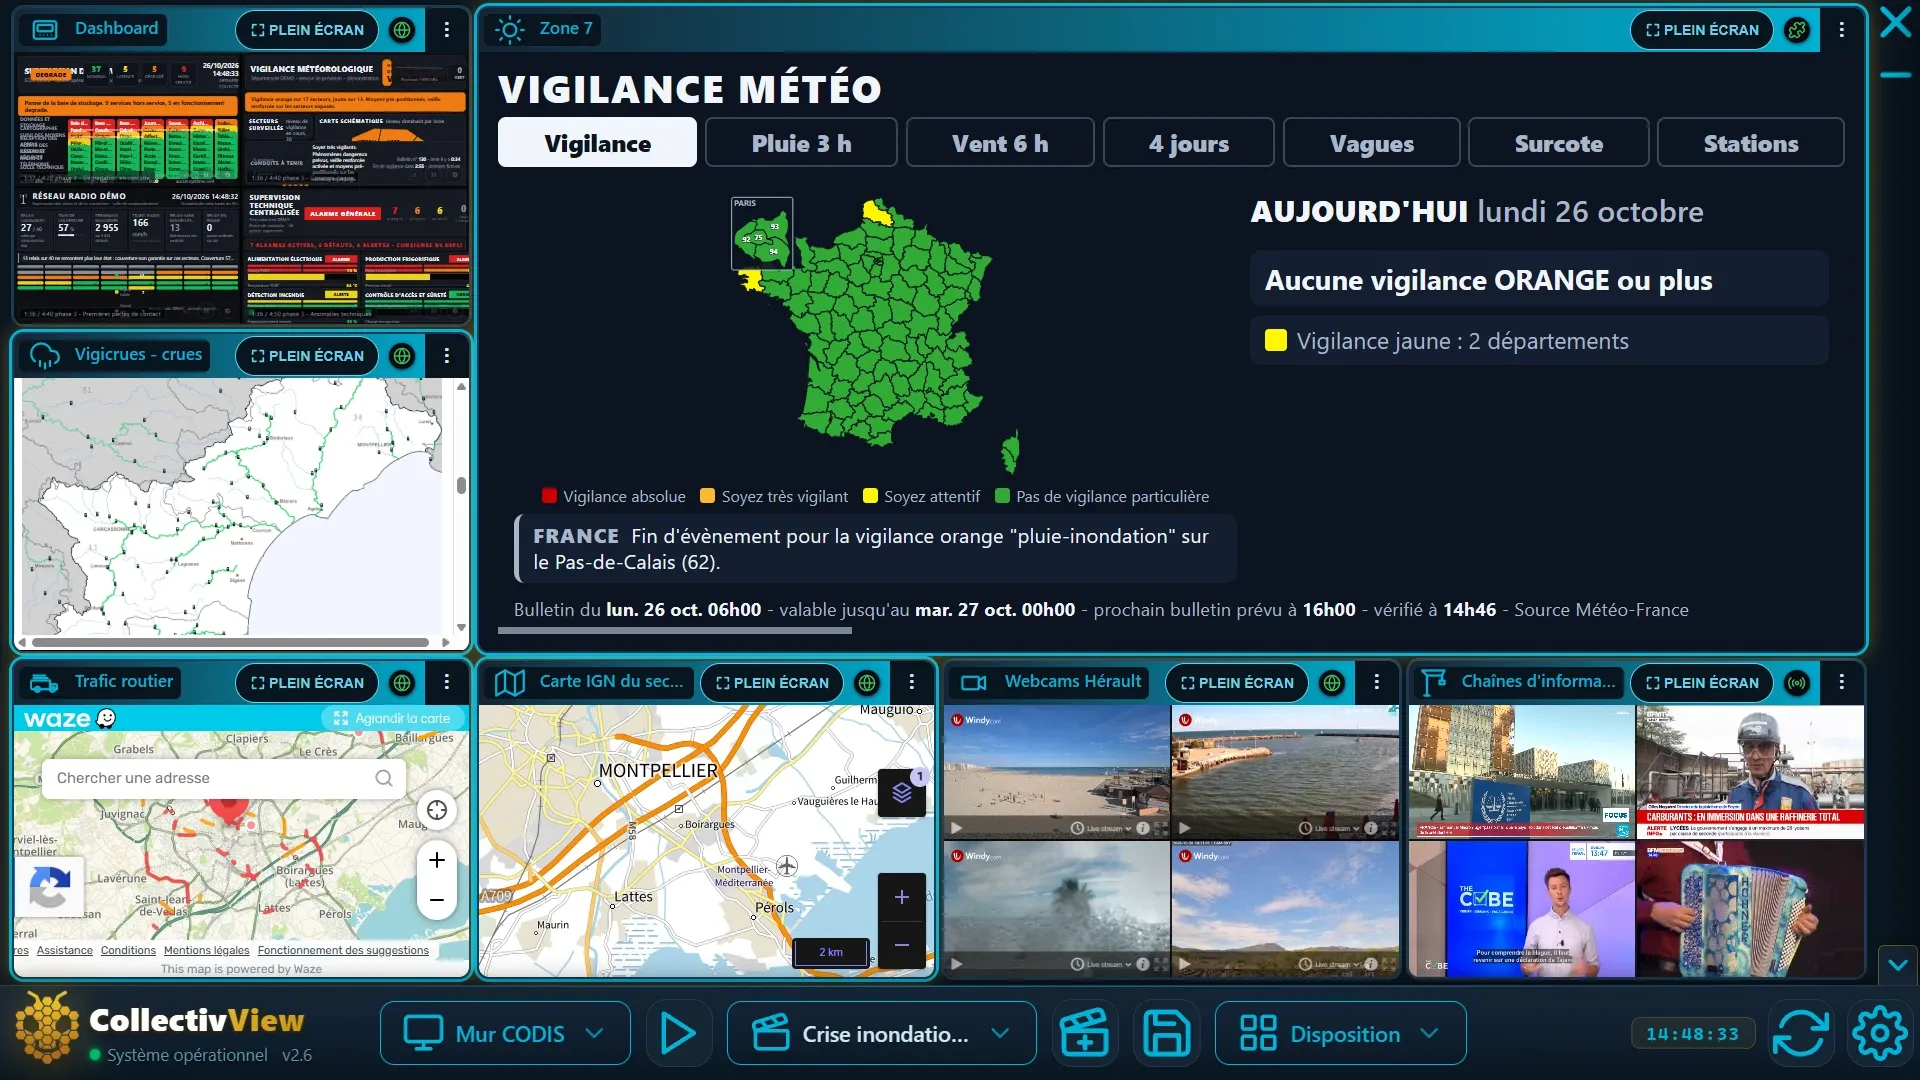Click the down chevron expander at right edge
The image size is (1920, 1080).
point(1898,965)
